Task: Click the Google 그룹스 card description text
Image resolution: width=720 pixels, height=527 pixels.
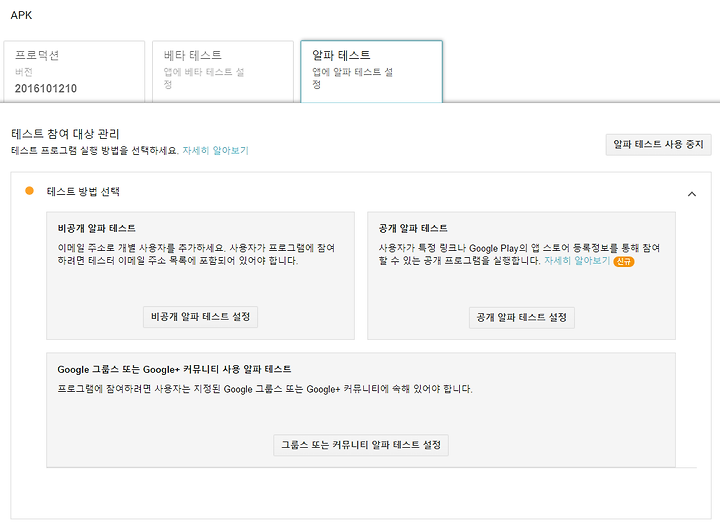Action: [x=265, y=389]
